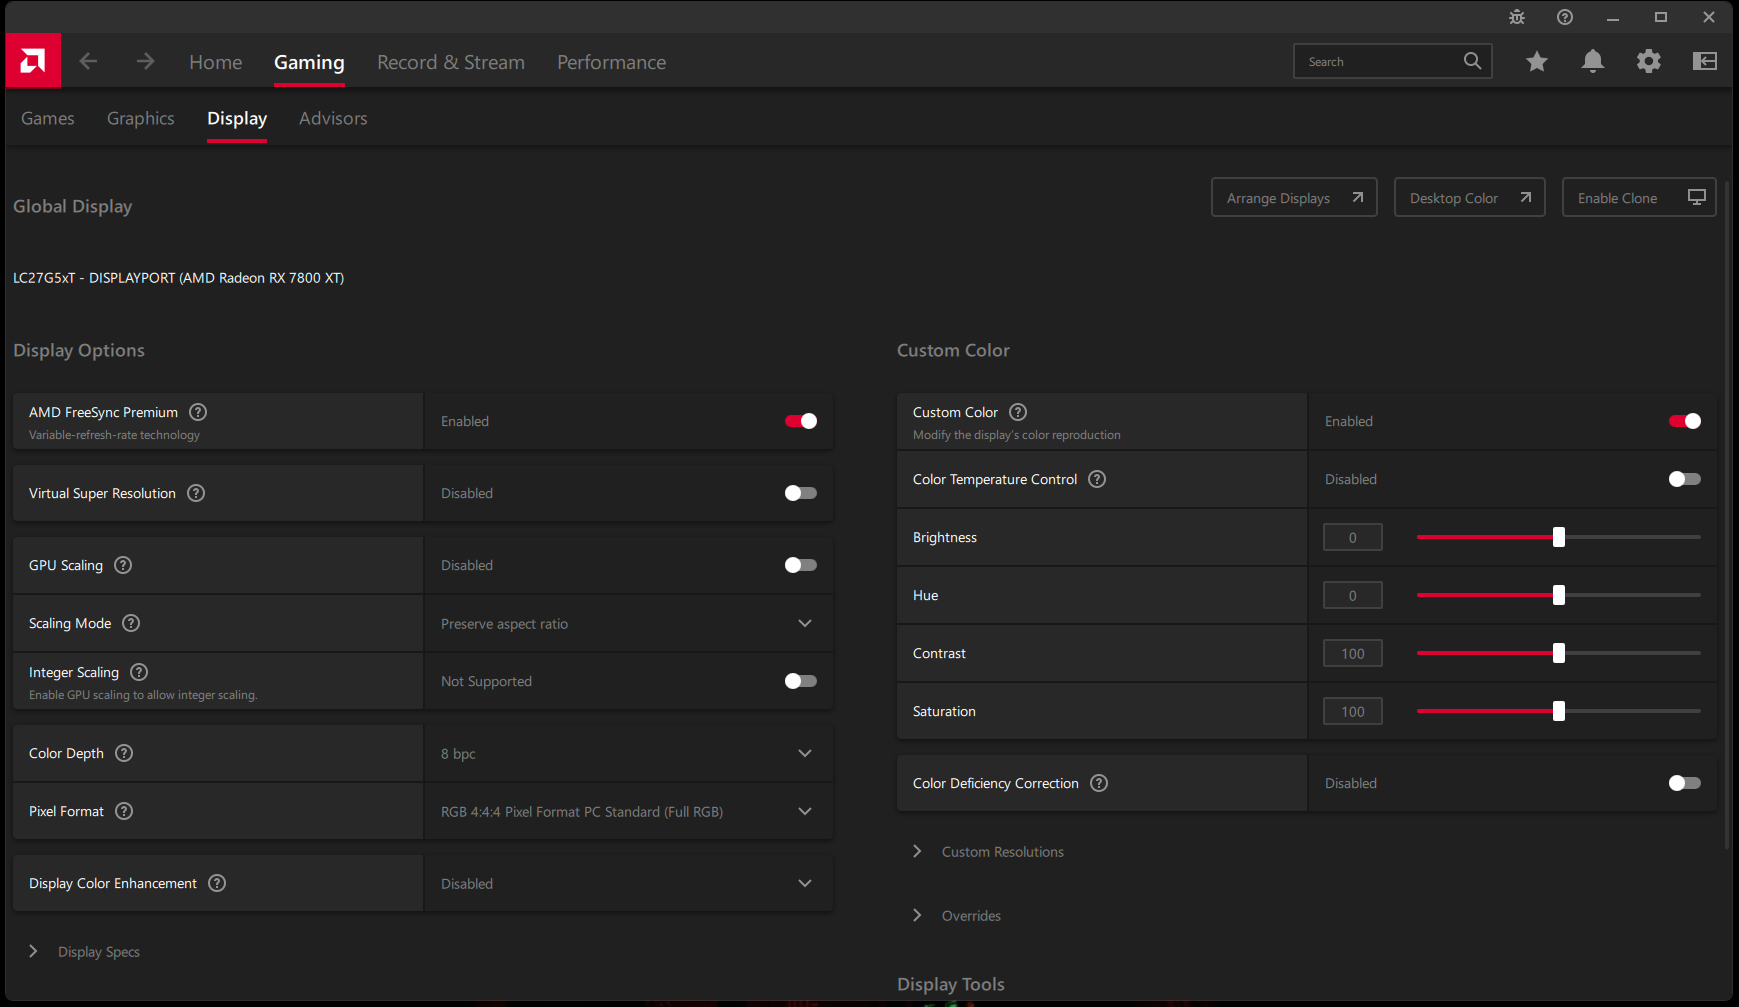Adjust the Contrast slider handle
1739x1007 pixels.
click(x=1559, y=653)
